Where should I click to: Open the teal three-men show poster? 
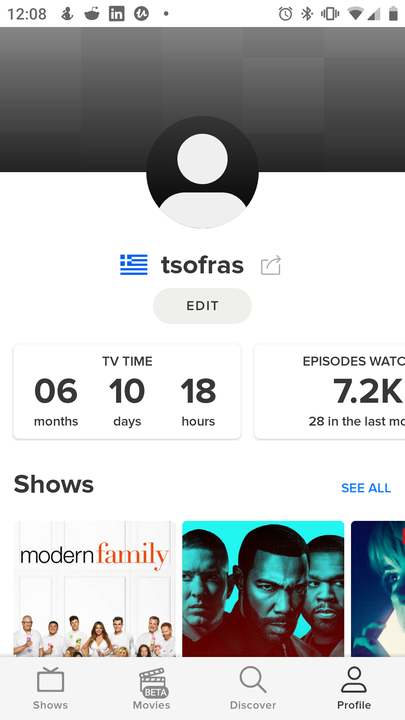coord(263,589)
